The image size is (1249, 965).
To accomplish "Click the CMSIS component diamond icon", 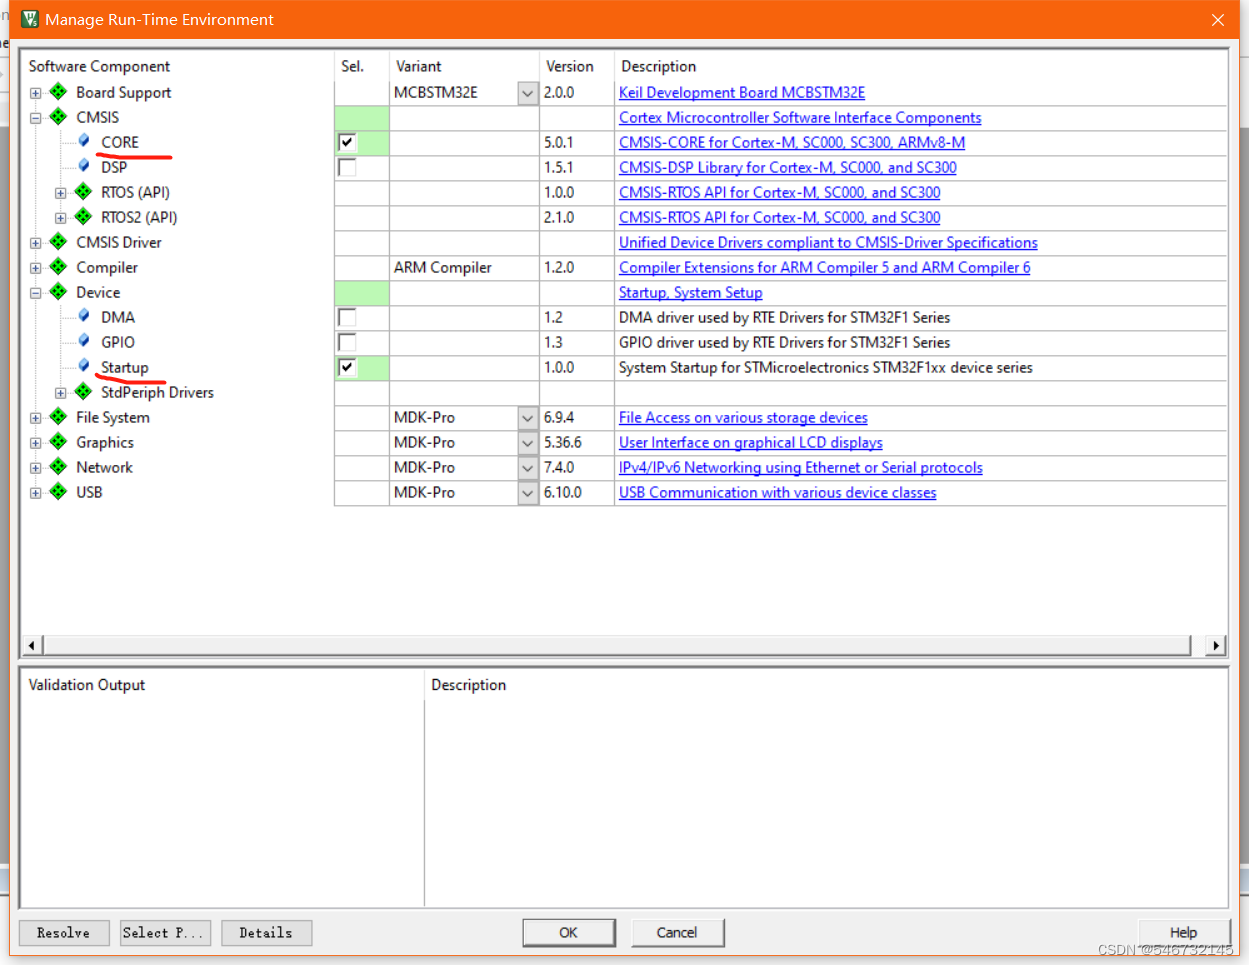I will [x=57, y=117].
